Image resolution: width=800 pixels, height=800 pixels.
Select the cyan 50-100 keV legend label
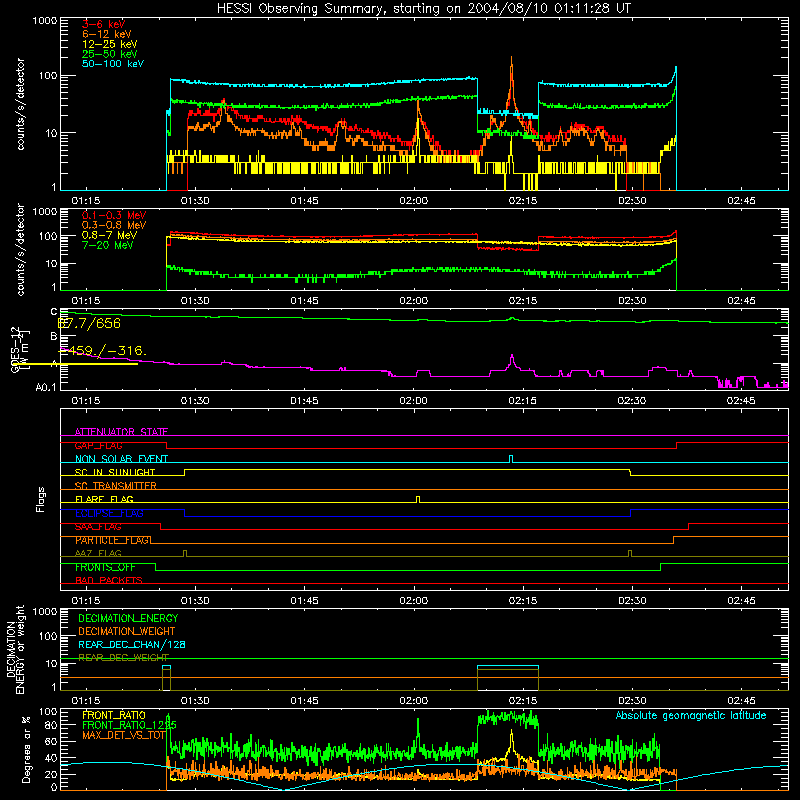(x=113, y=64)
